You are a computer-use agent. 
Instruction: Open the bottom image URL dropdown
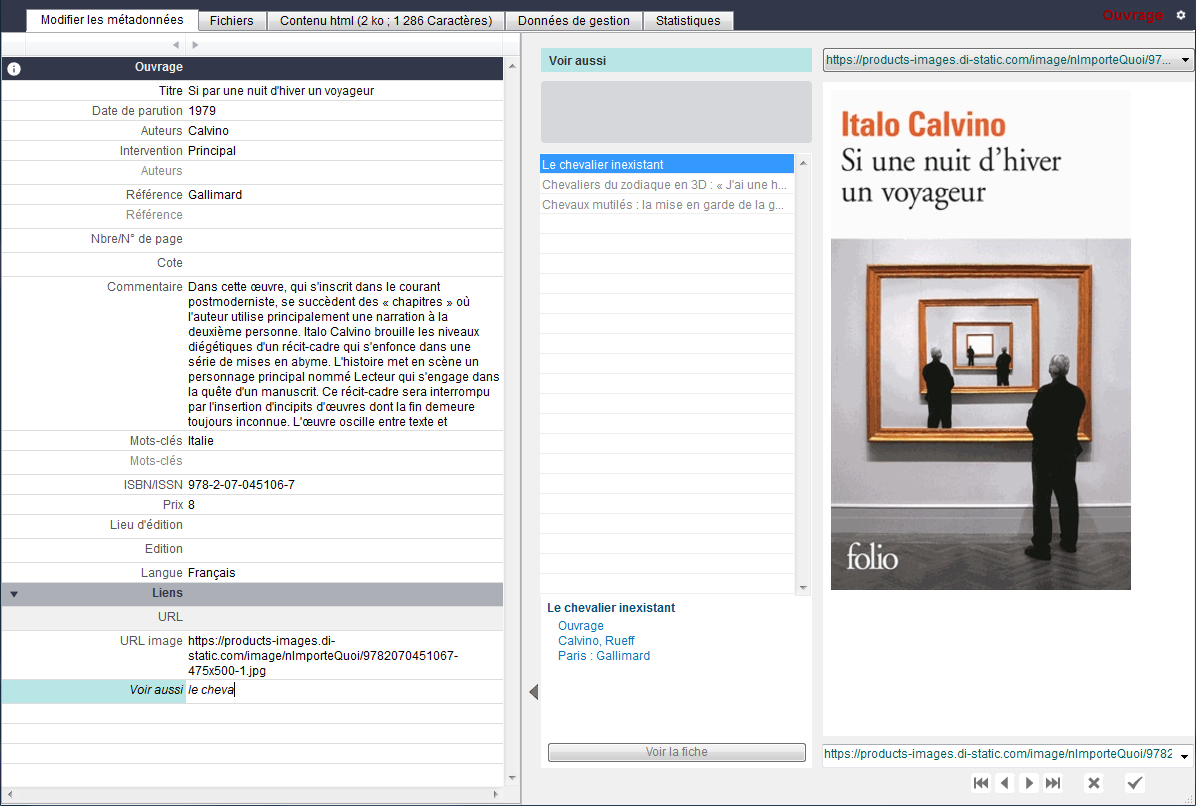click(x=1185, y=756)
